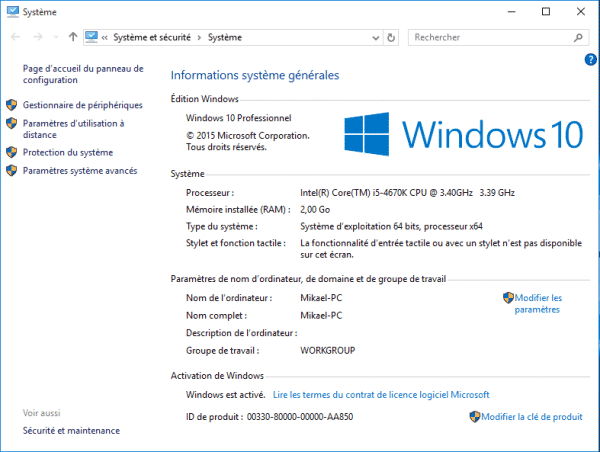Go up one level with Up arrow
Screen dimensions: 600x452
73,37
